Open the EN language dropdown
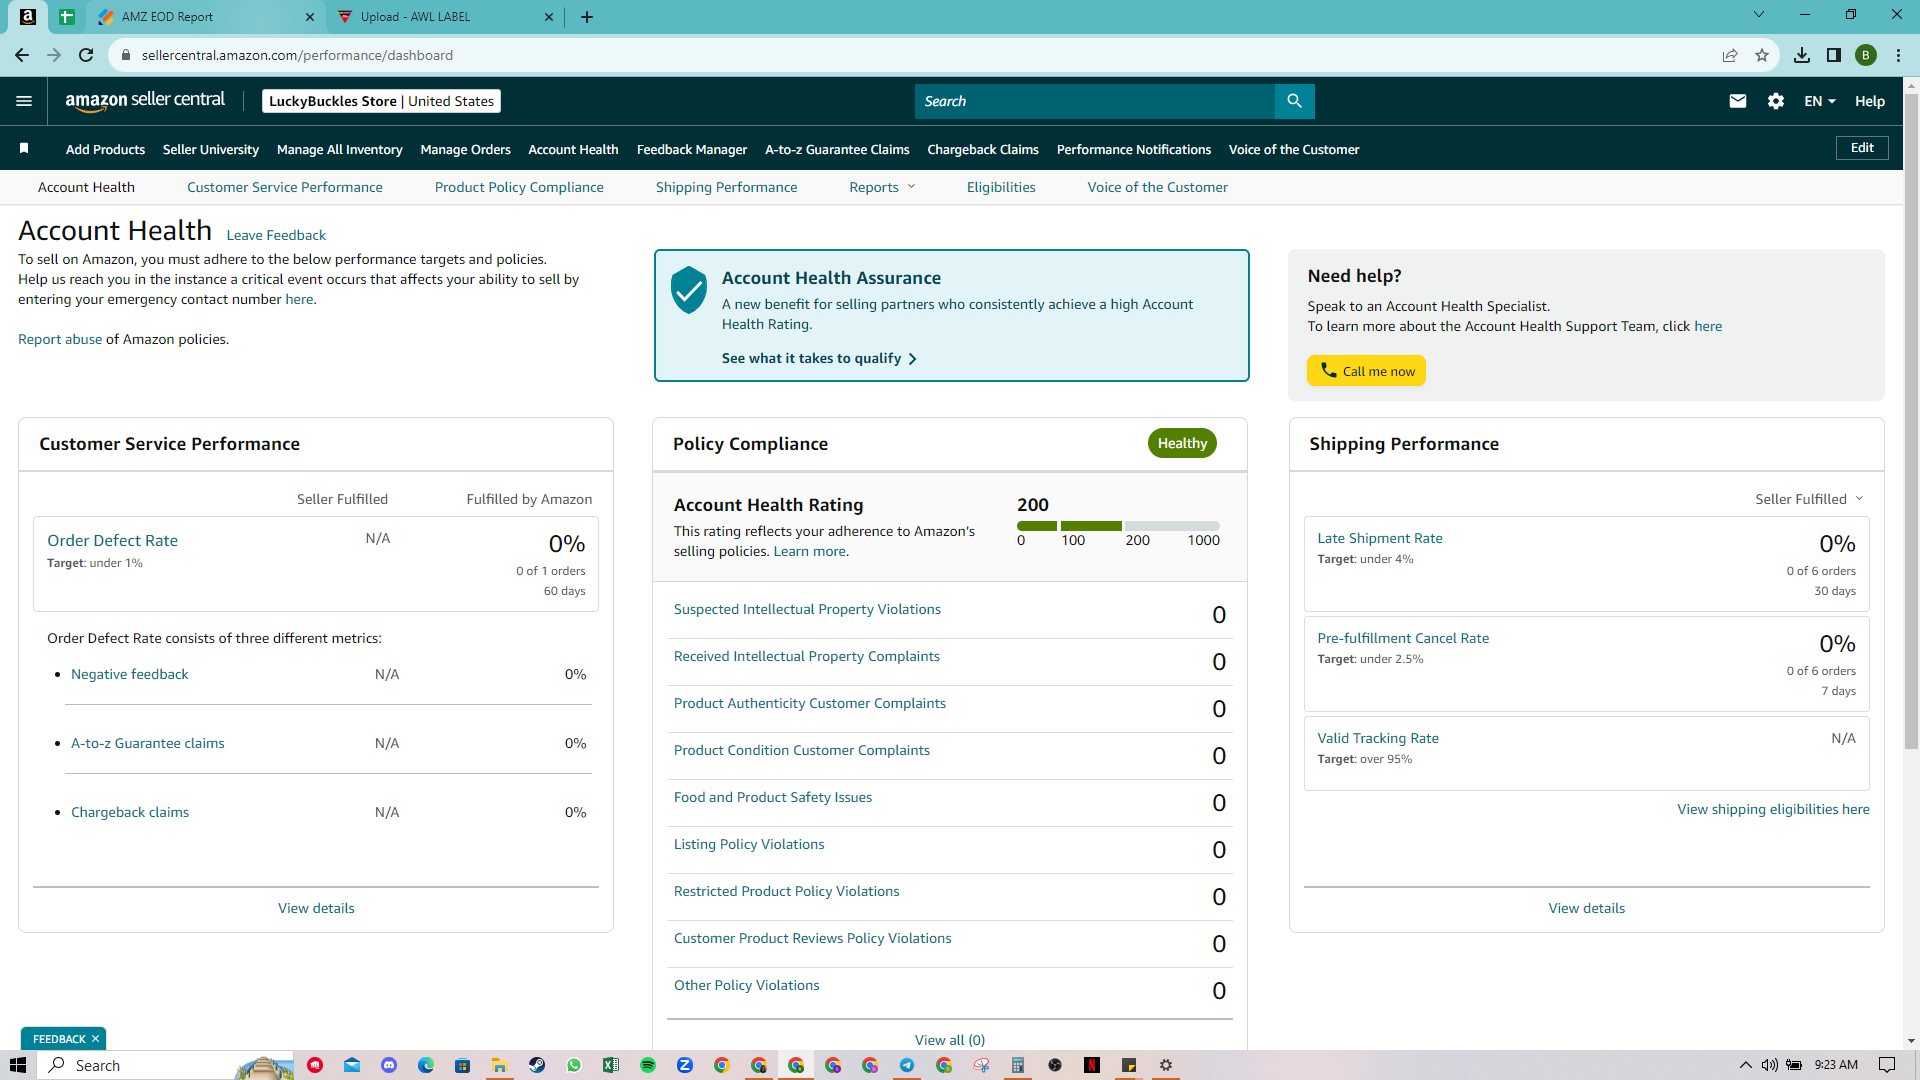The image size is (1920, 1080). [x=1820, y=101]
